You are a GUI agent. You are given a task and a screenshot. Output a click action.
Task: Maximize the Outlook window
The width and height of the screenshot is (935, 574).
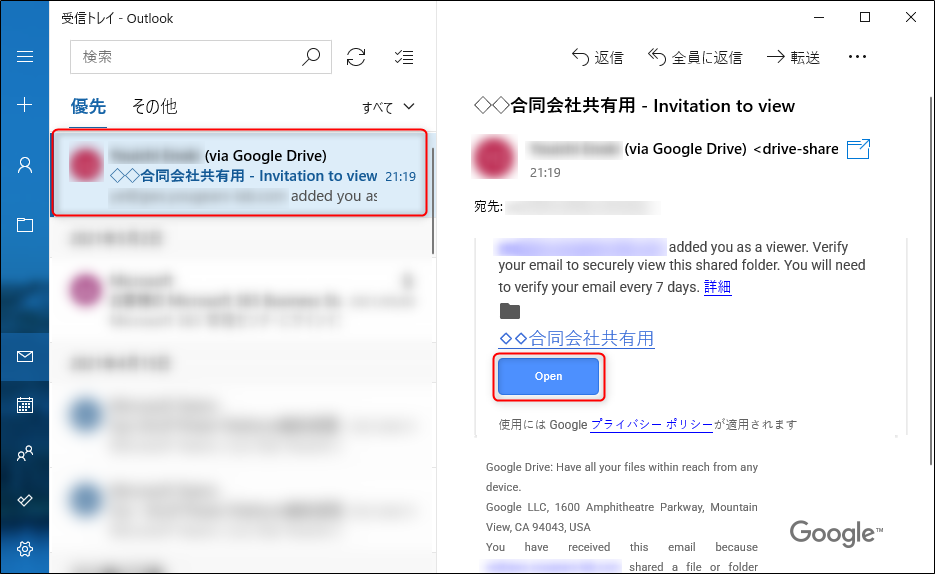click(865, 17)
